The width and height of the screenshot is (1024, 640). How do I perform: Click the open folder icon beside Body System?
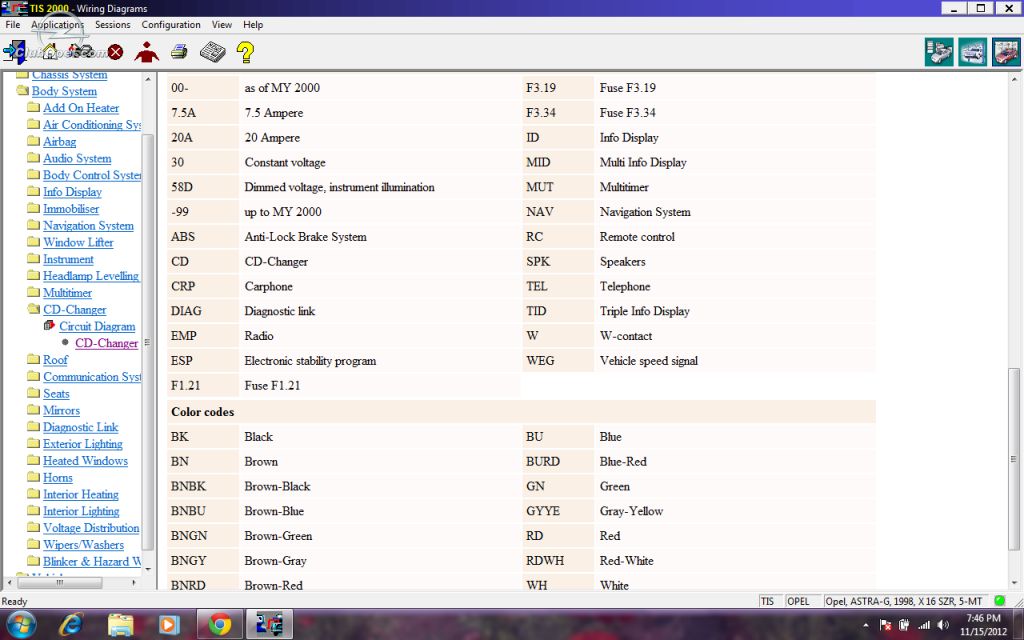coord(22,91)
